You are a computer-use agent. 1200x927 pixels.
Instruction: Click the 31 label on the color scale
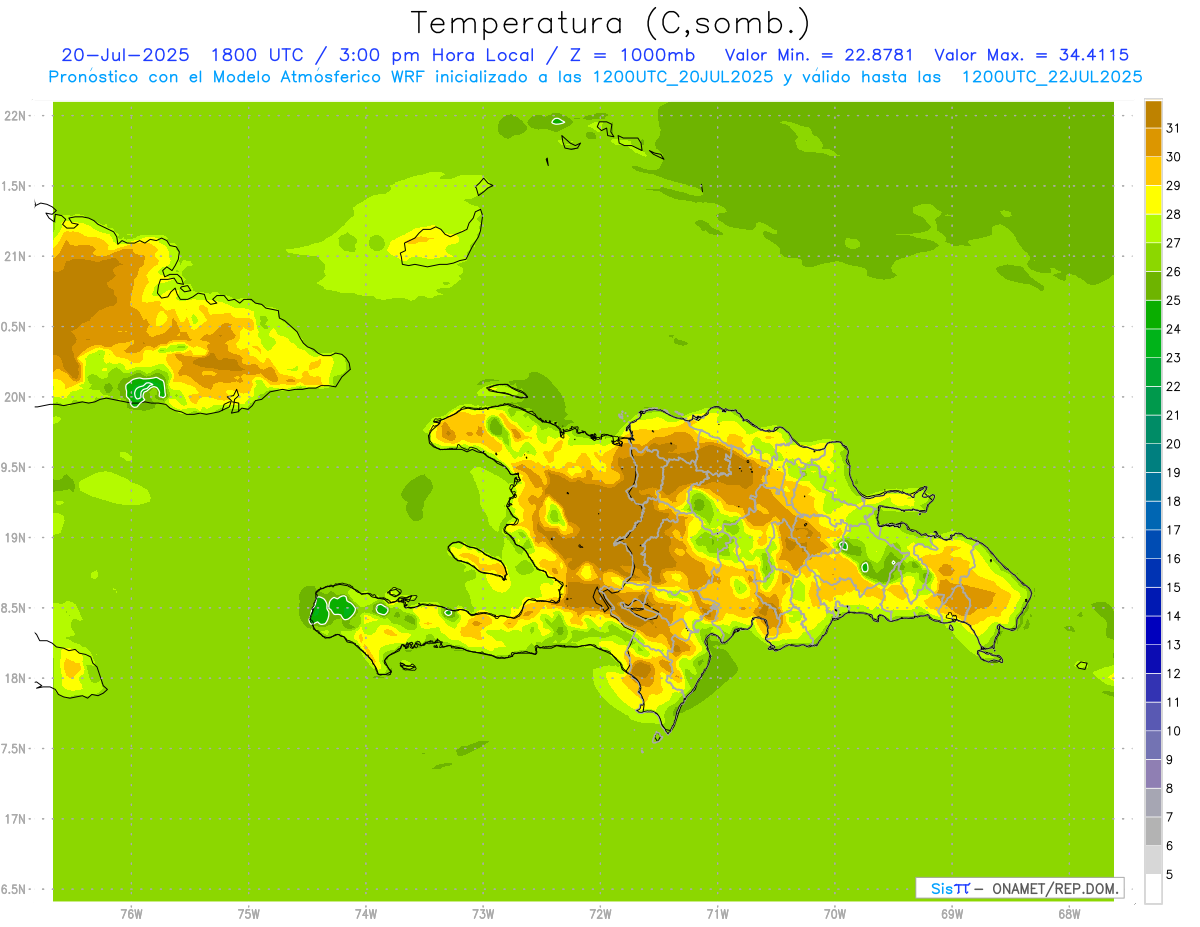(x=1173, y=128)
